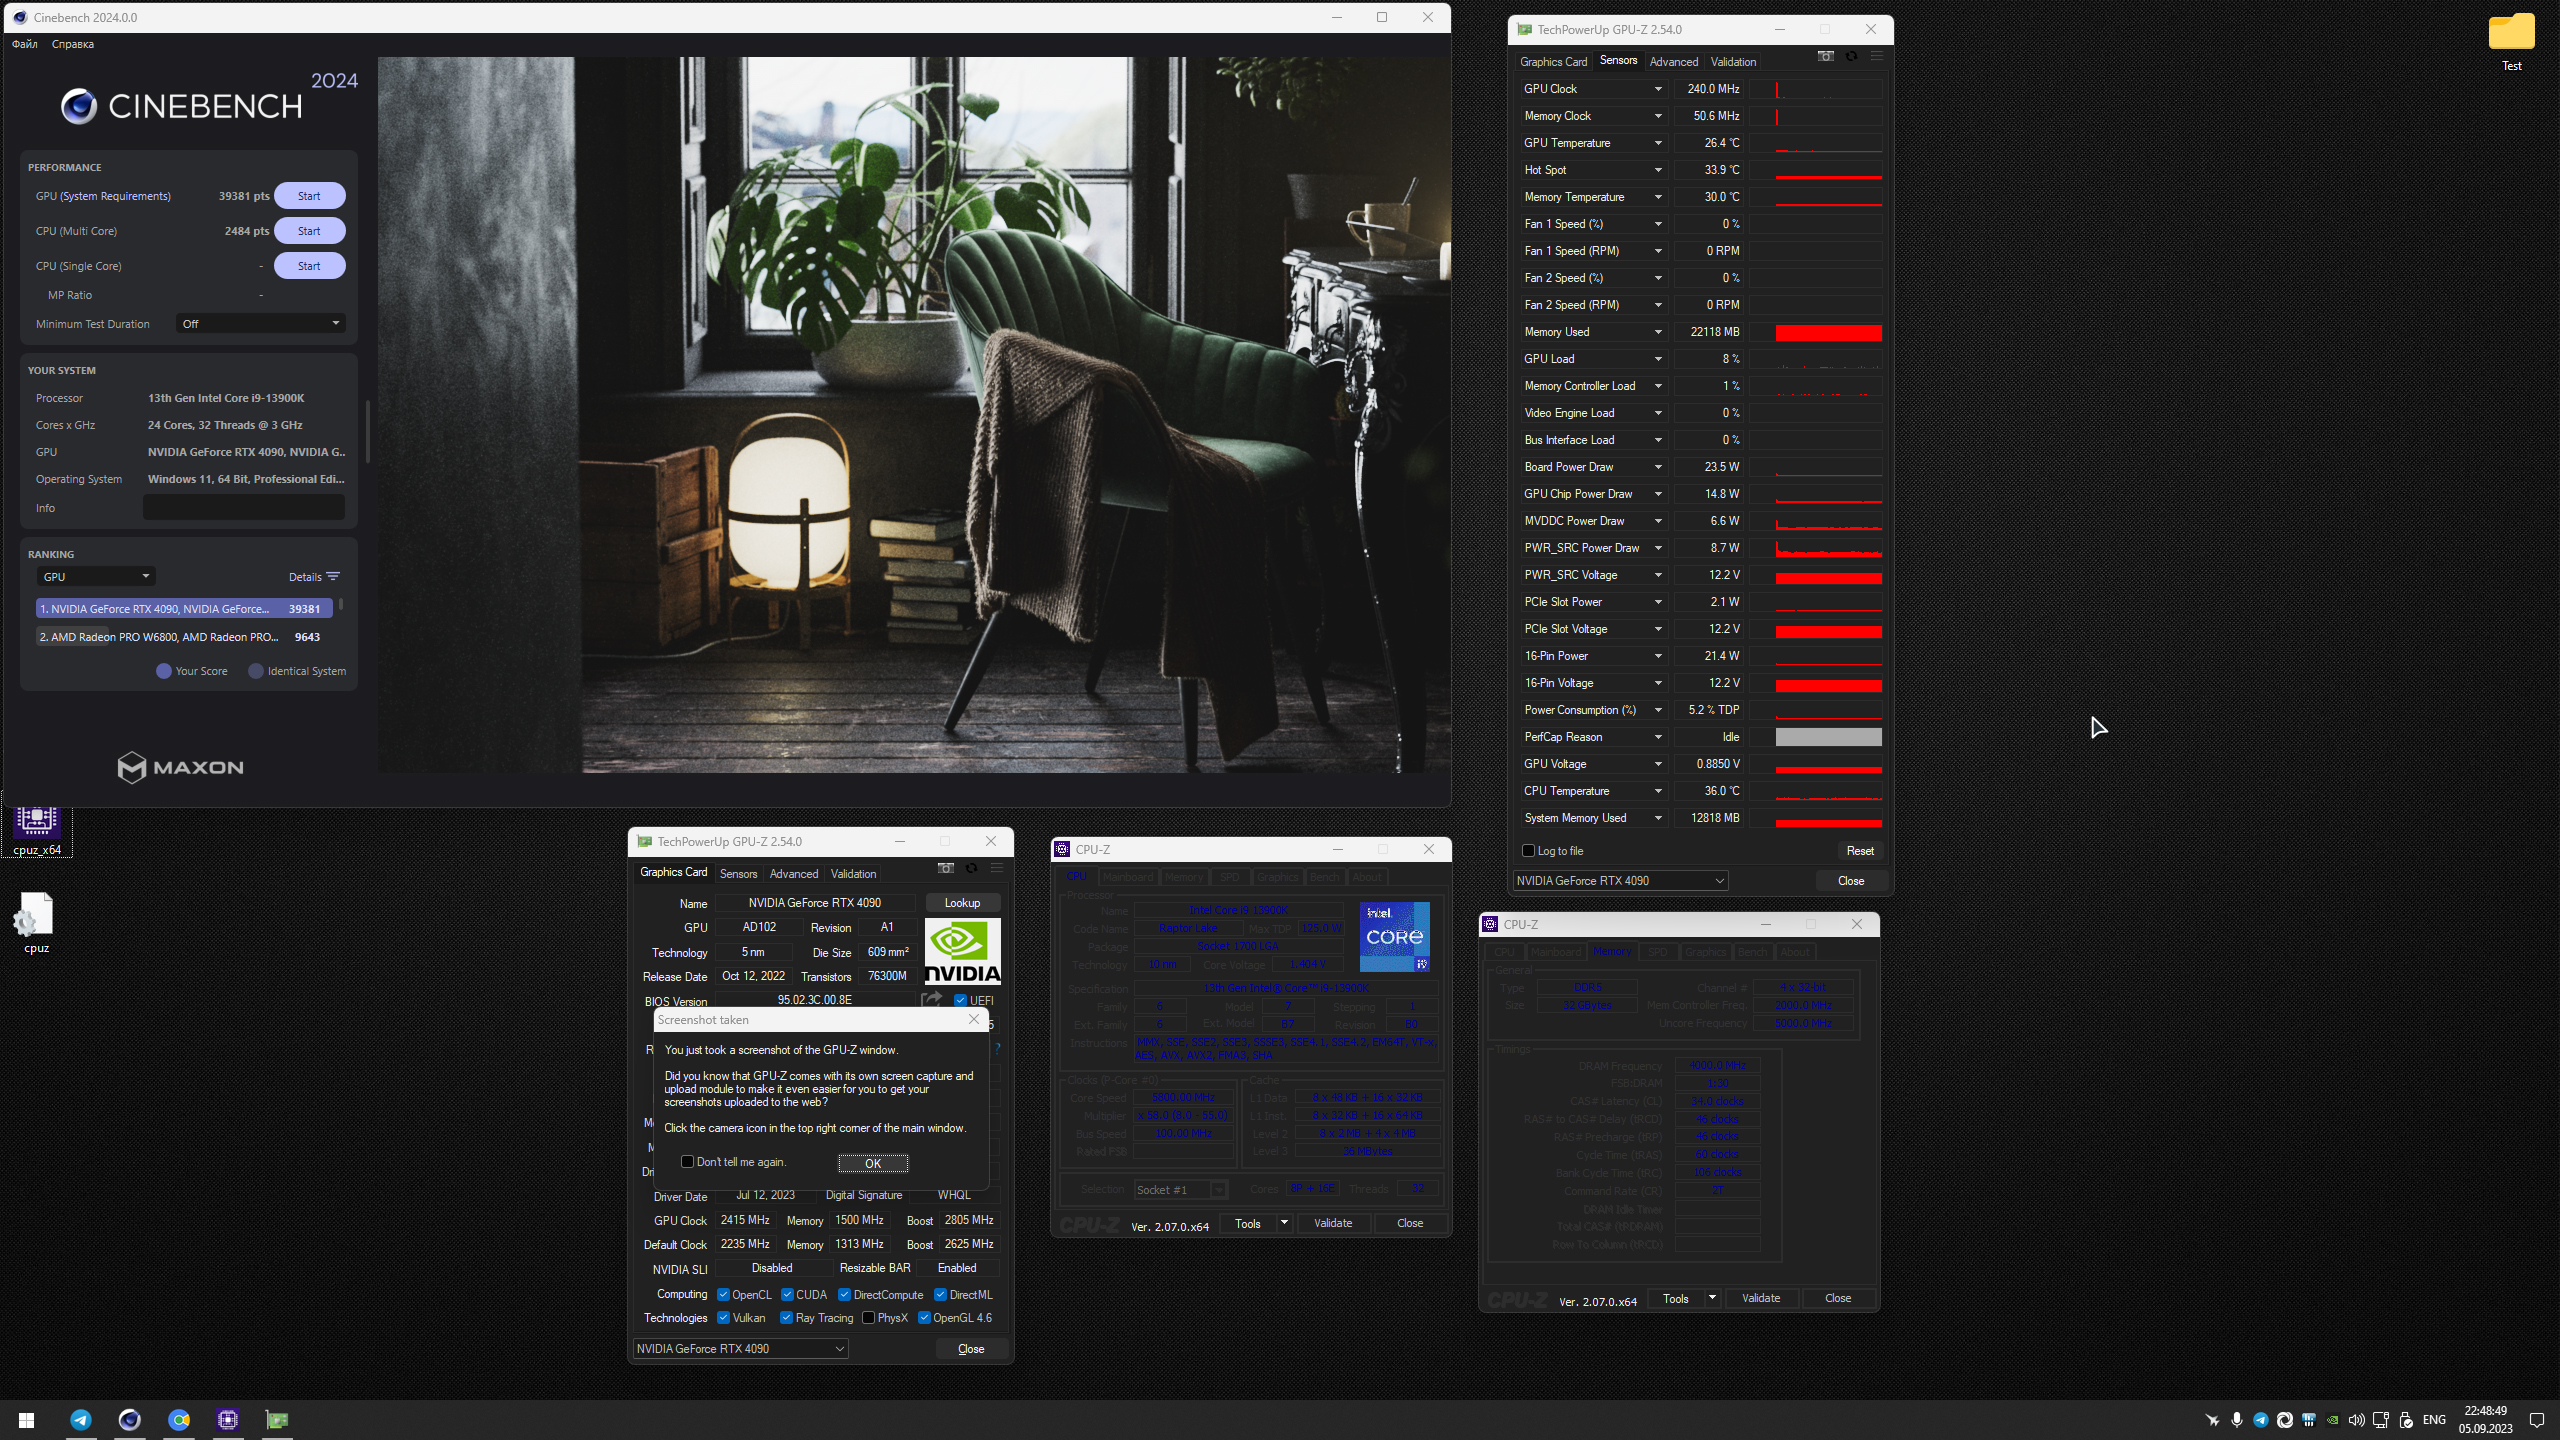This screenshot has width=2560, height=1440.
Task: Open the GPU ranking dropdown in Cinebench
Action: [96, 576]
